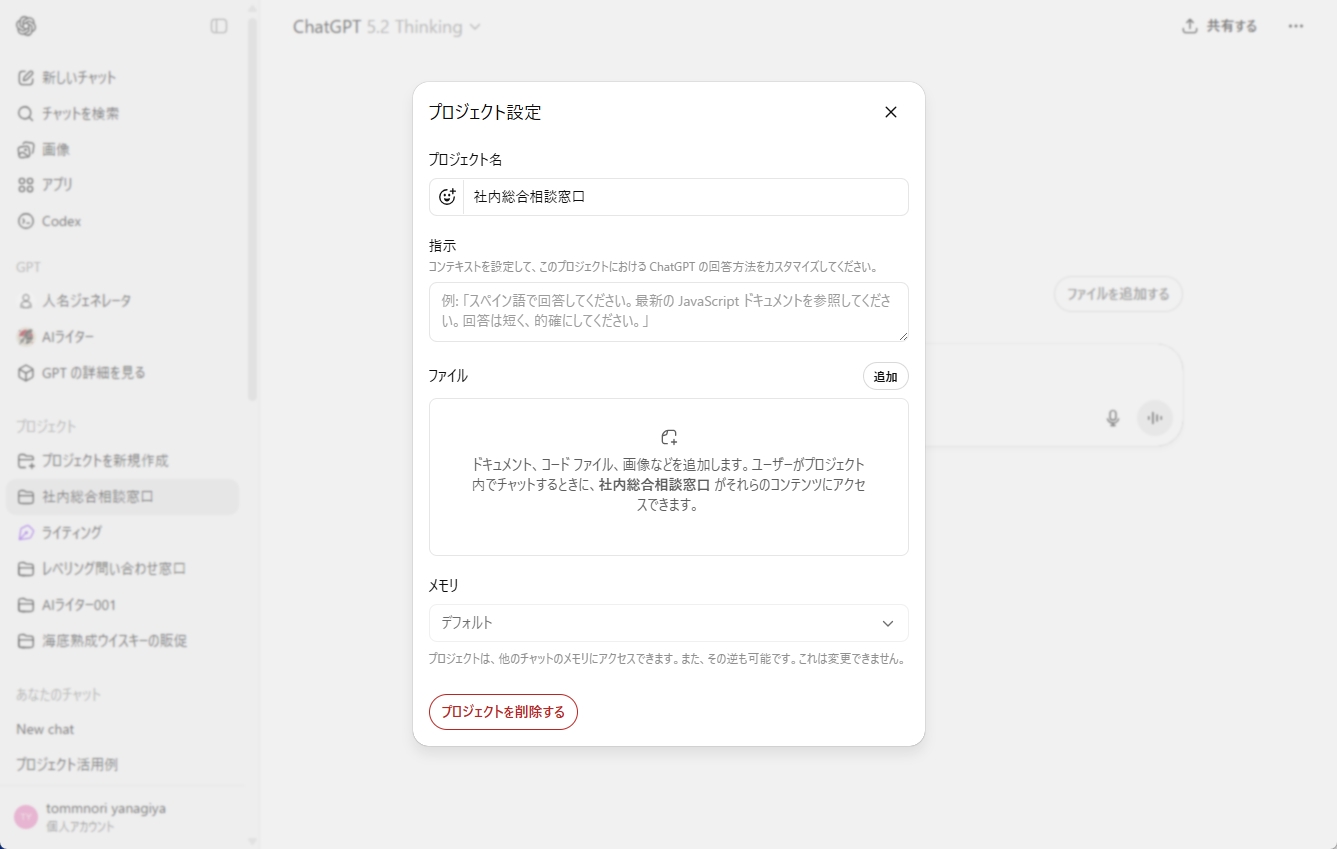Open the 海底熟成ウイスキーの販促 project

[123, 641]
